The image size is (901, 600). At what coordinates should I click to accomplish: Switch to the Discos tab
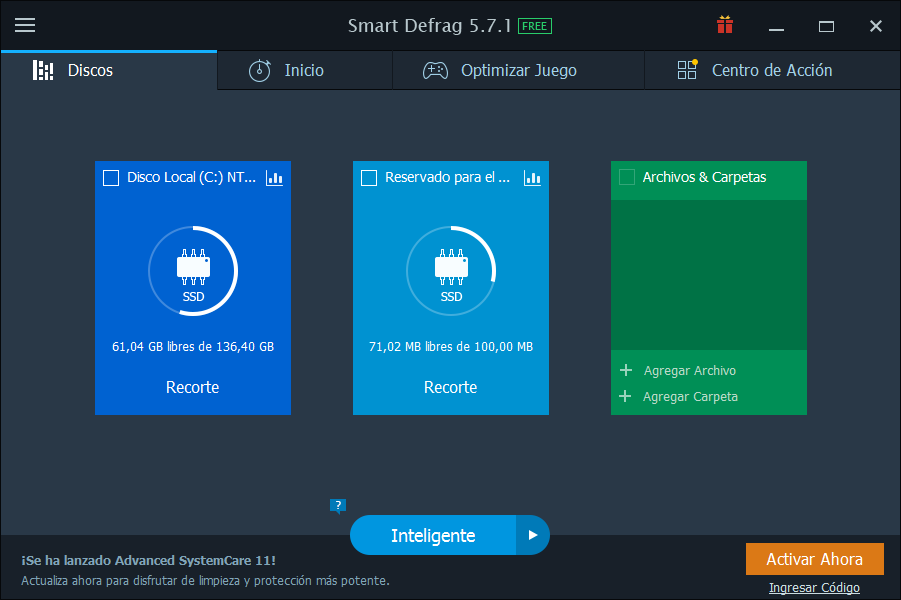point(109,70)
